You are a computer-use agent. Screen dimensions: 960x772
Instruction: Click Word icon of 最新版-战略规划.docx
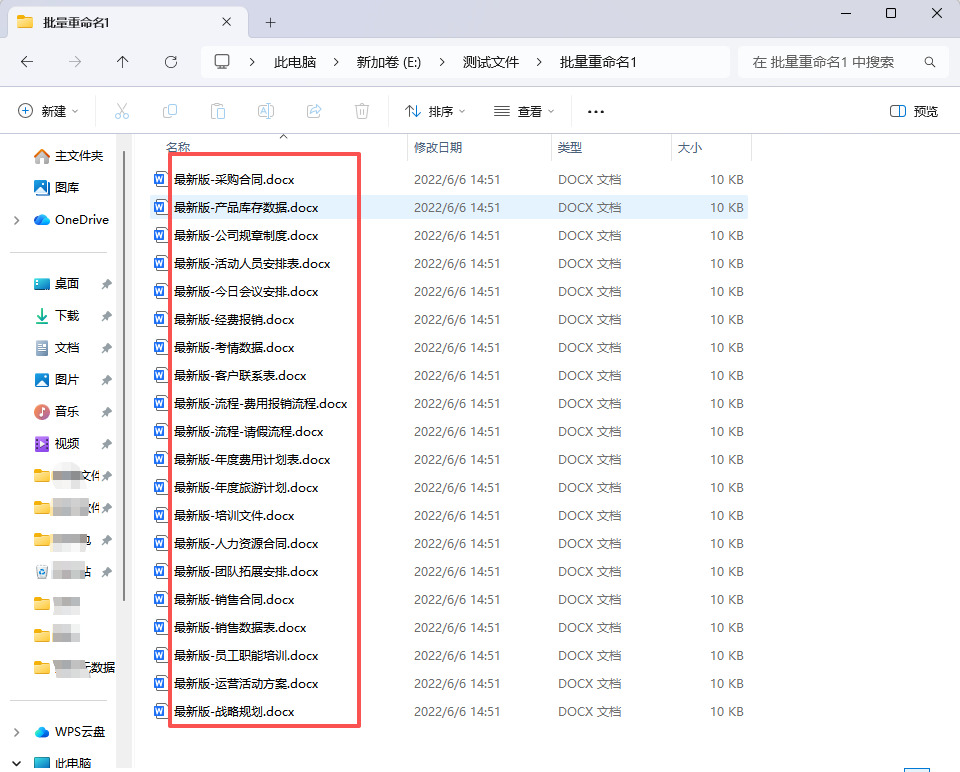click(x=160, y=711)
